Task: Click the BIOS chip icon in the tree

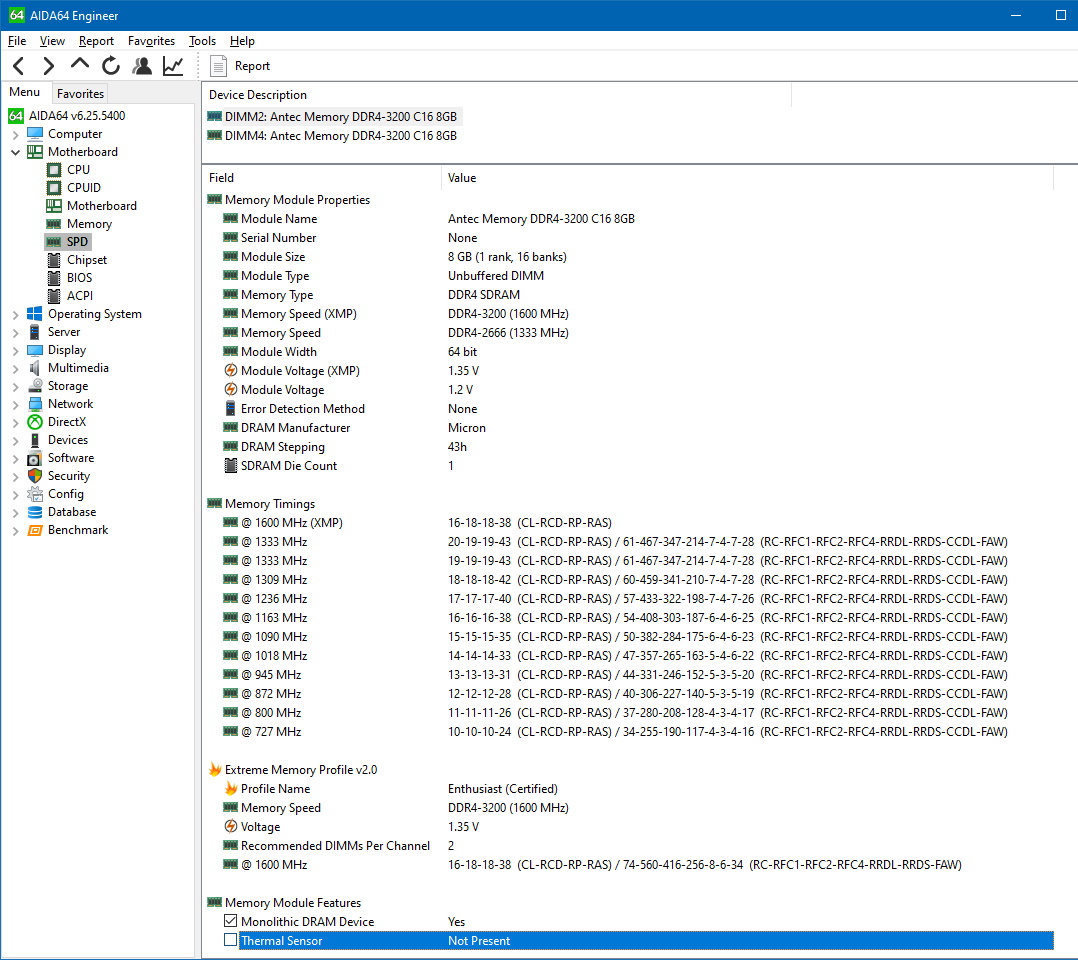Action: point(54,278)
